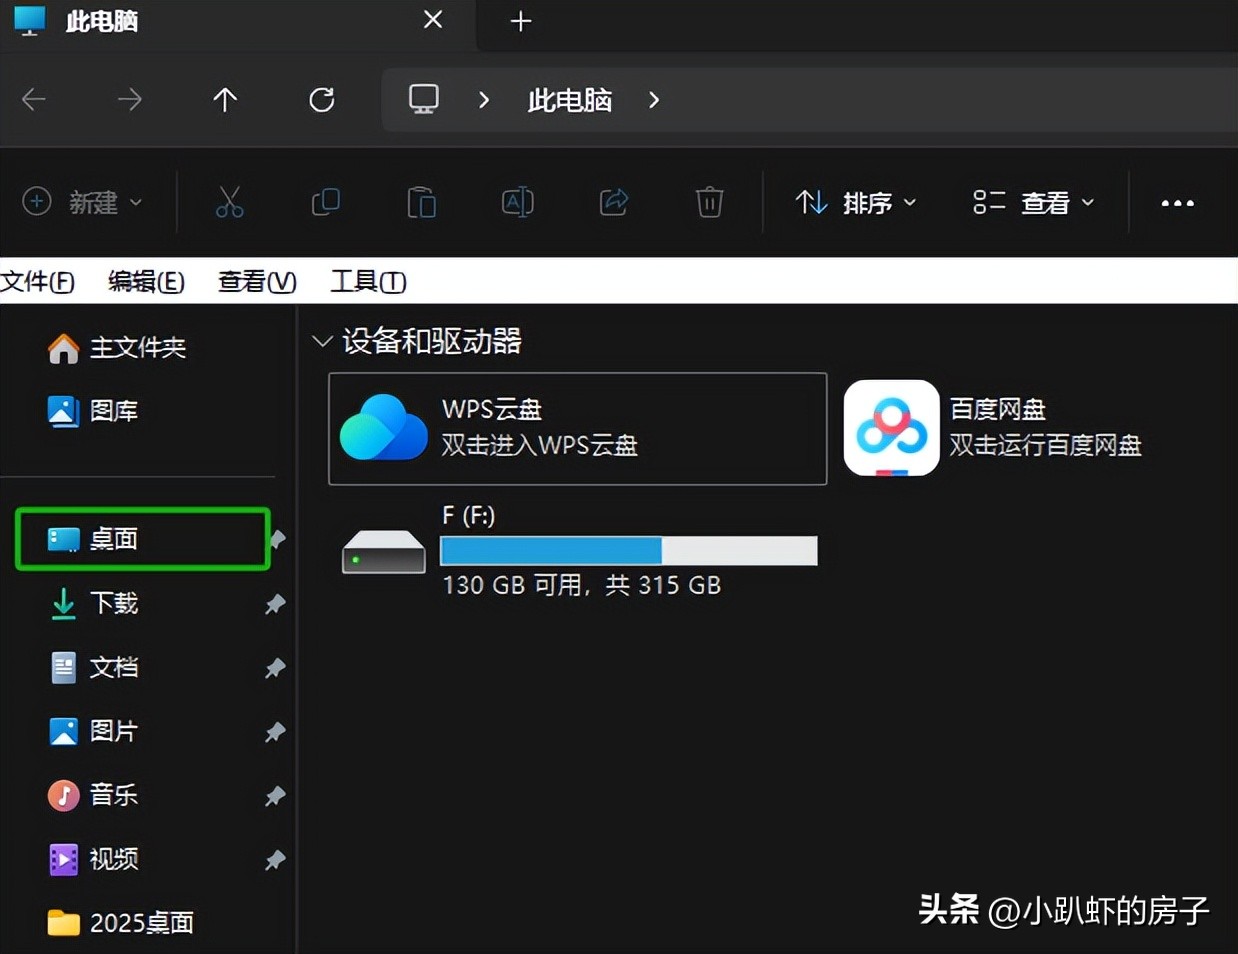Go up one directory level
1238x954 pixels.
click(225, 100)
